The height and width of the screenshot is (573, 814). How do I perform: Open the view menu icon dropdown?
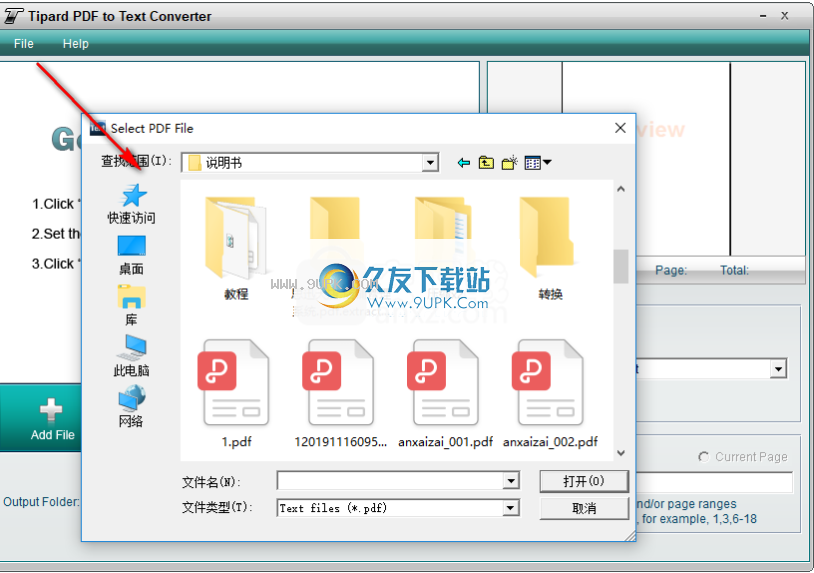click(x=538, y=163)
